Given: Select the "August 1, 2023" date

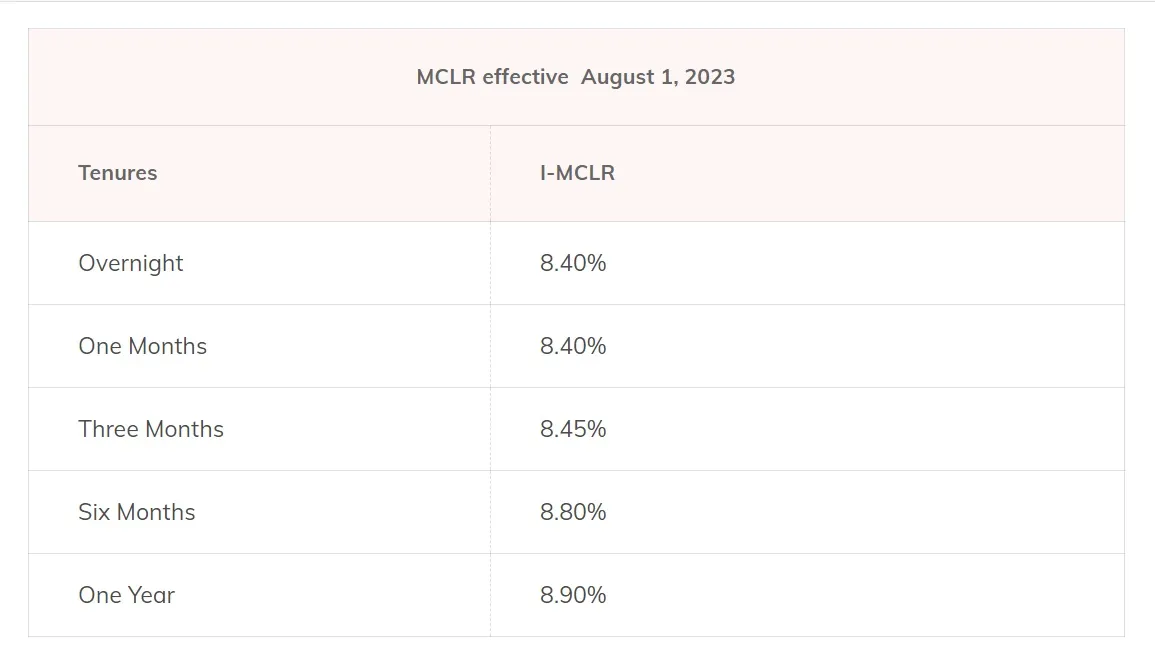Looking at the screenshot, I should tap(657, 77).
